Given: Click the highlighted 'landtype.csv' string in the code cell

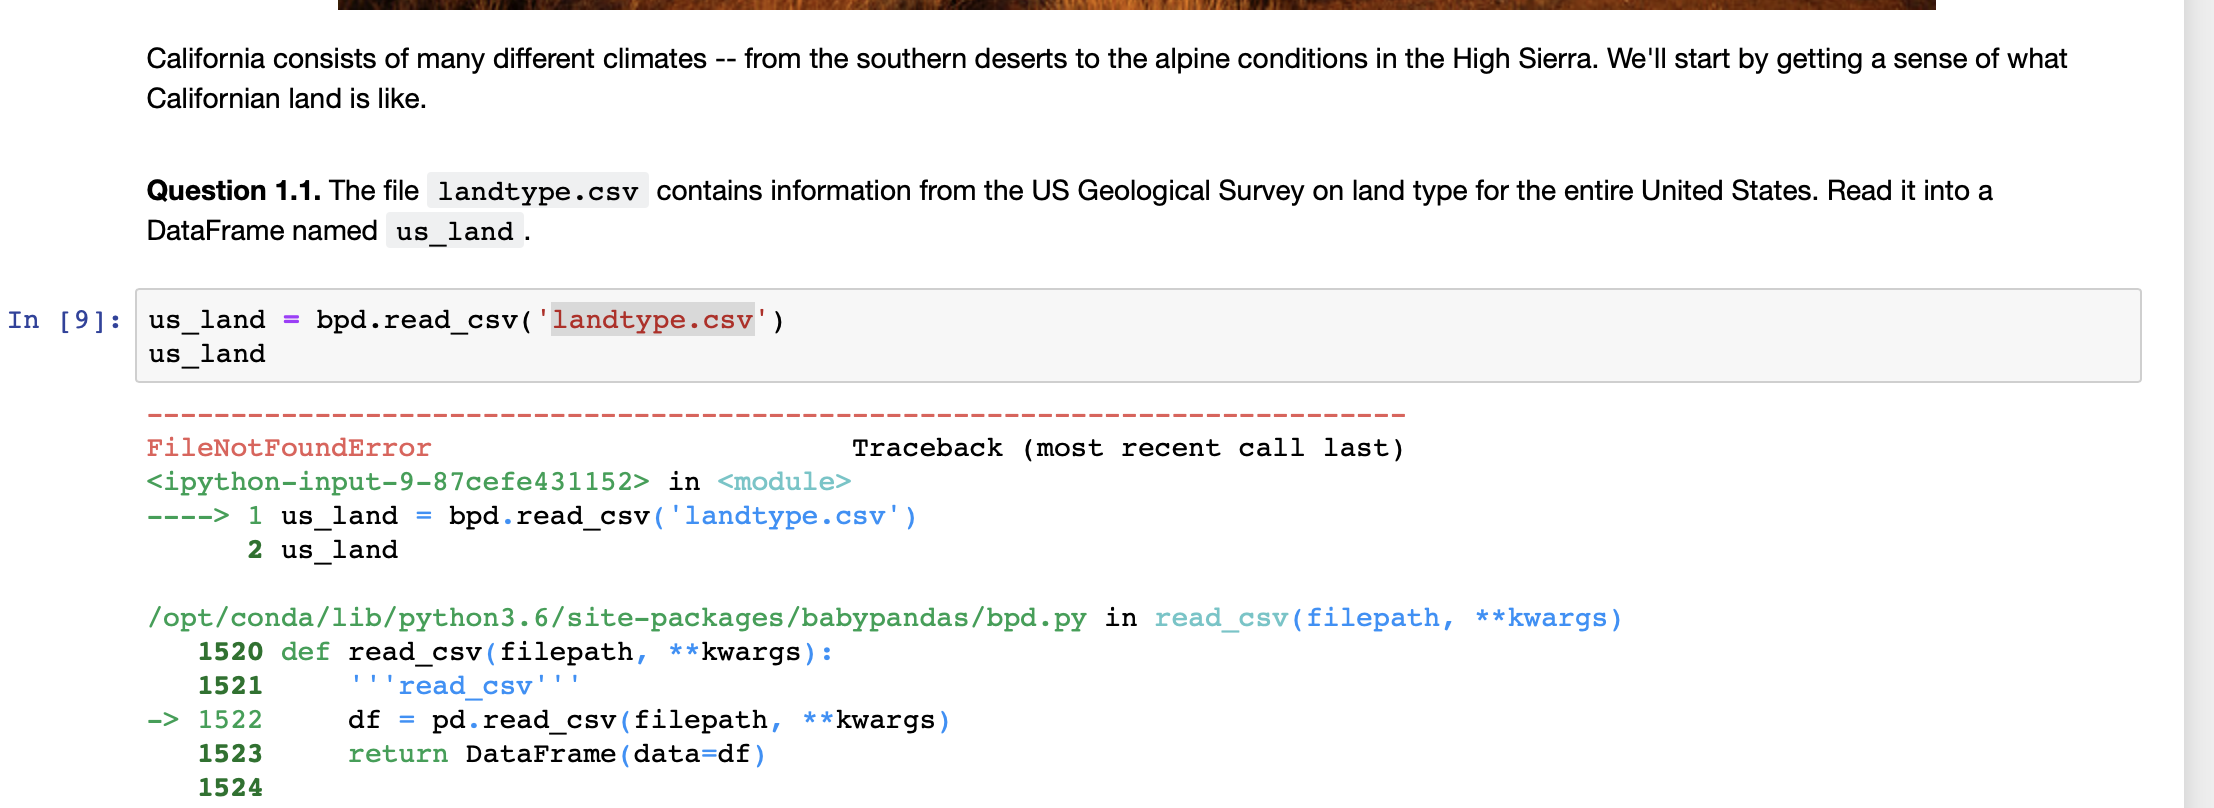Looking at the screenshot, I should pos(652,320).
